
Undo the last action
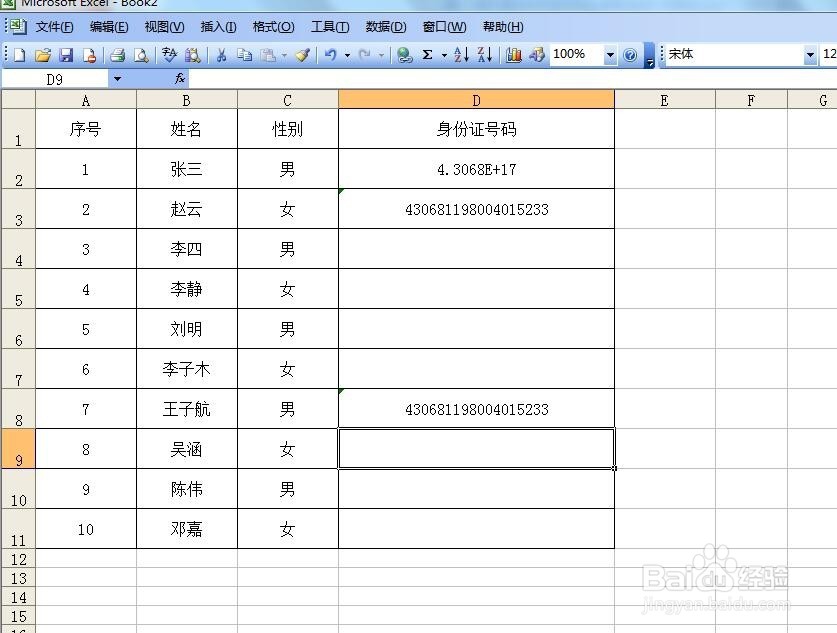point(331,55)
